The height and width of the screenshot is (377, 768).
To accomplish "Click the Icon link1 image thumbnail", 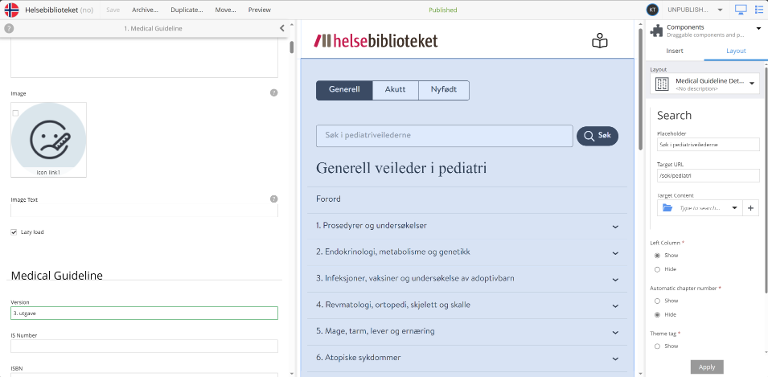I will (48, 140).
